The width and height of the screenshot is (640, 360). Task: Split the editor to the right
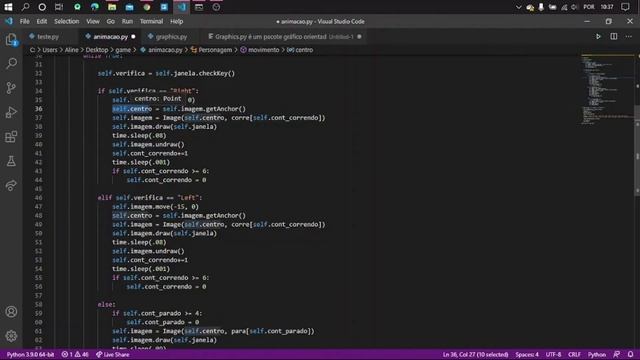pyautogui.click(x=613, y=36)
